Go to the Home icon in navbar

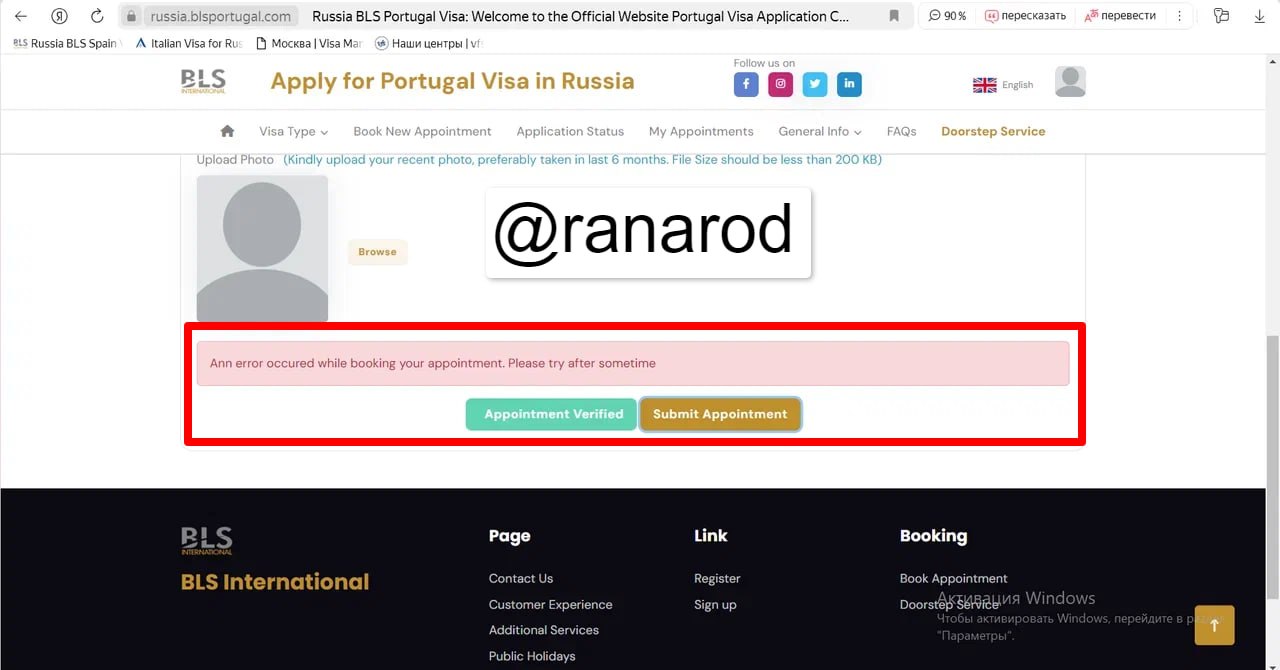tap(227, 131)
